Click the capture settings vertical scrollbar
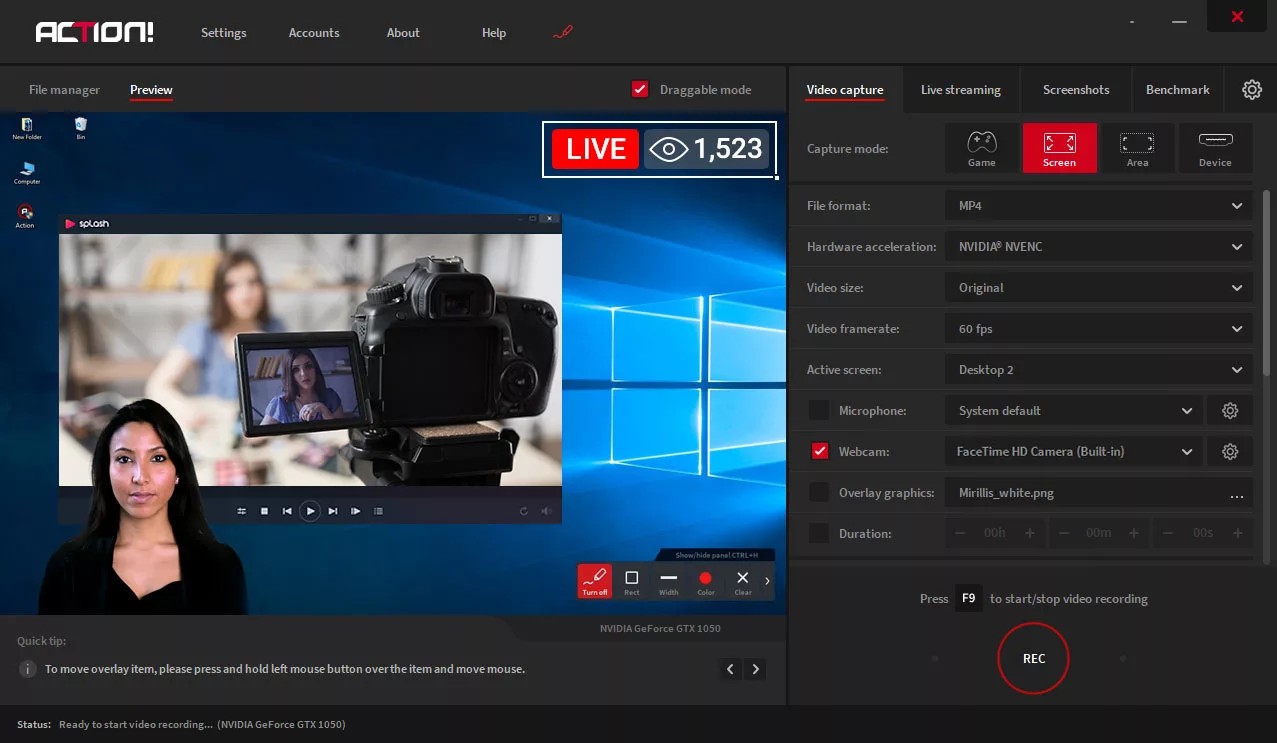The width and height of the screenshot is (1277, 743). pos(1267,282)
